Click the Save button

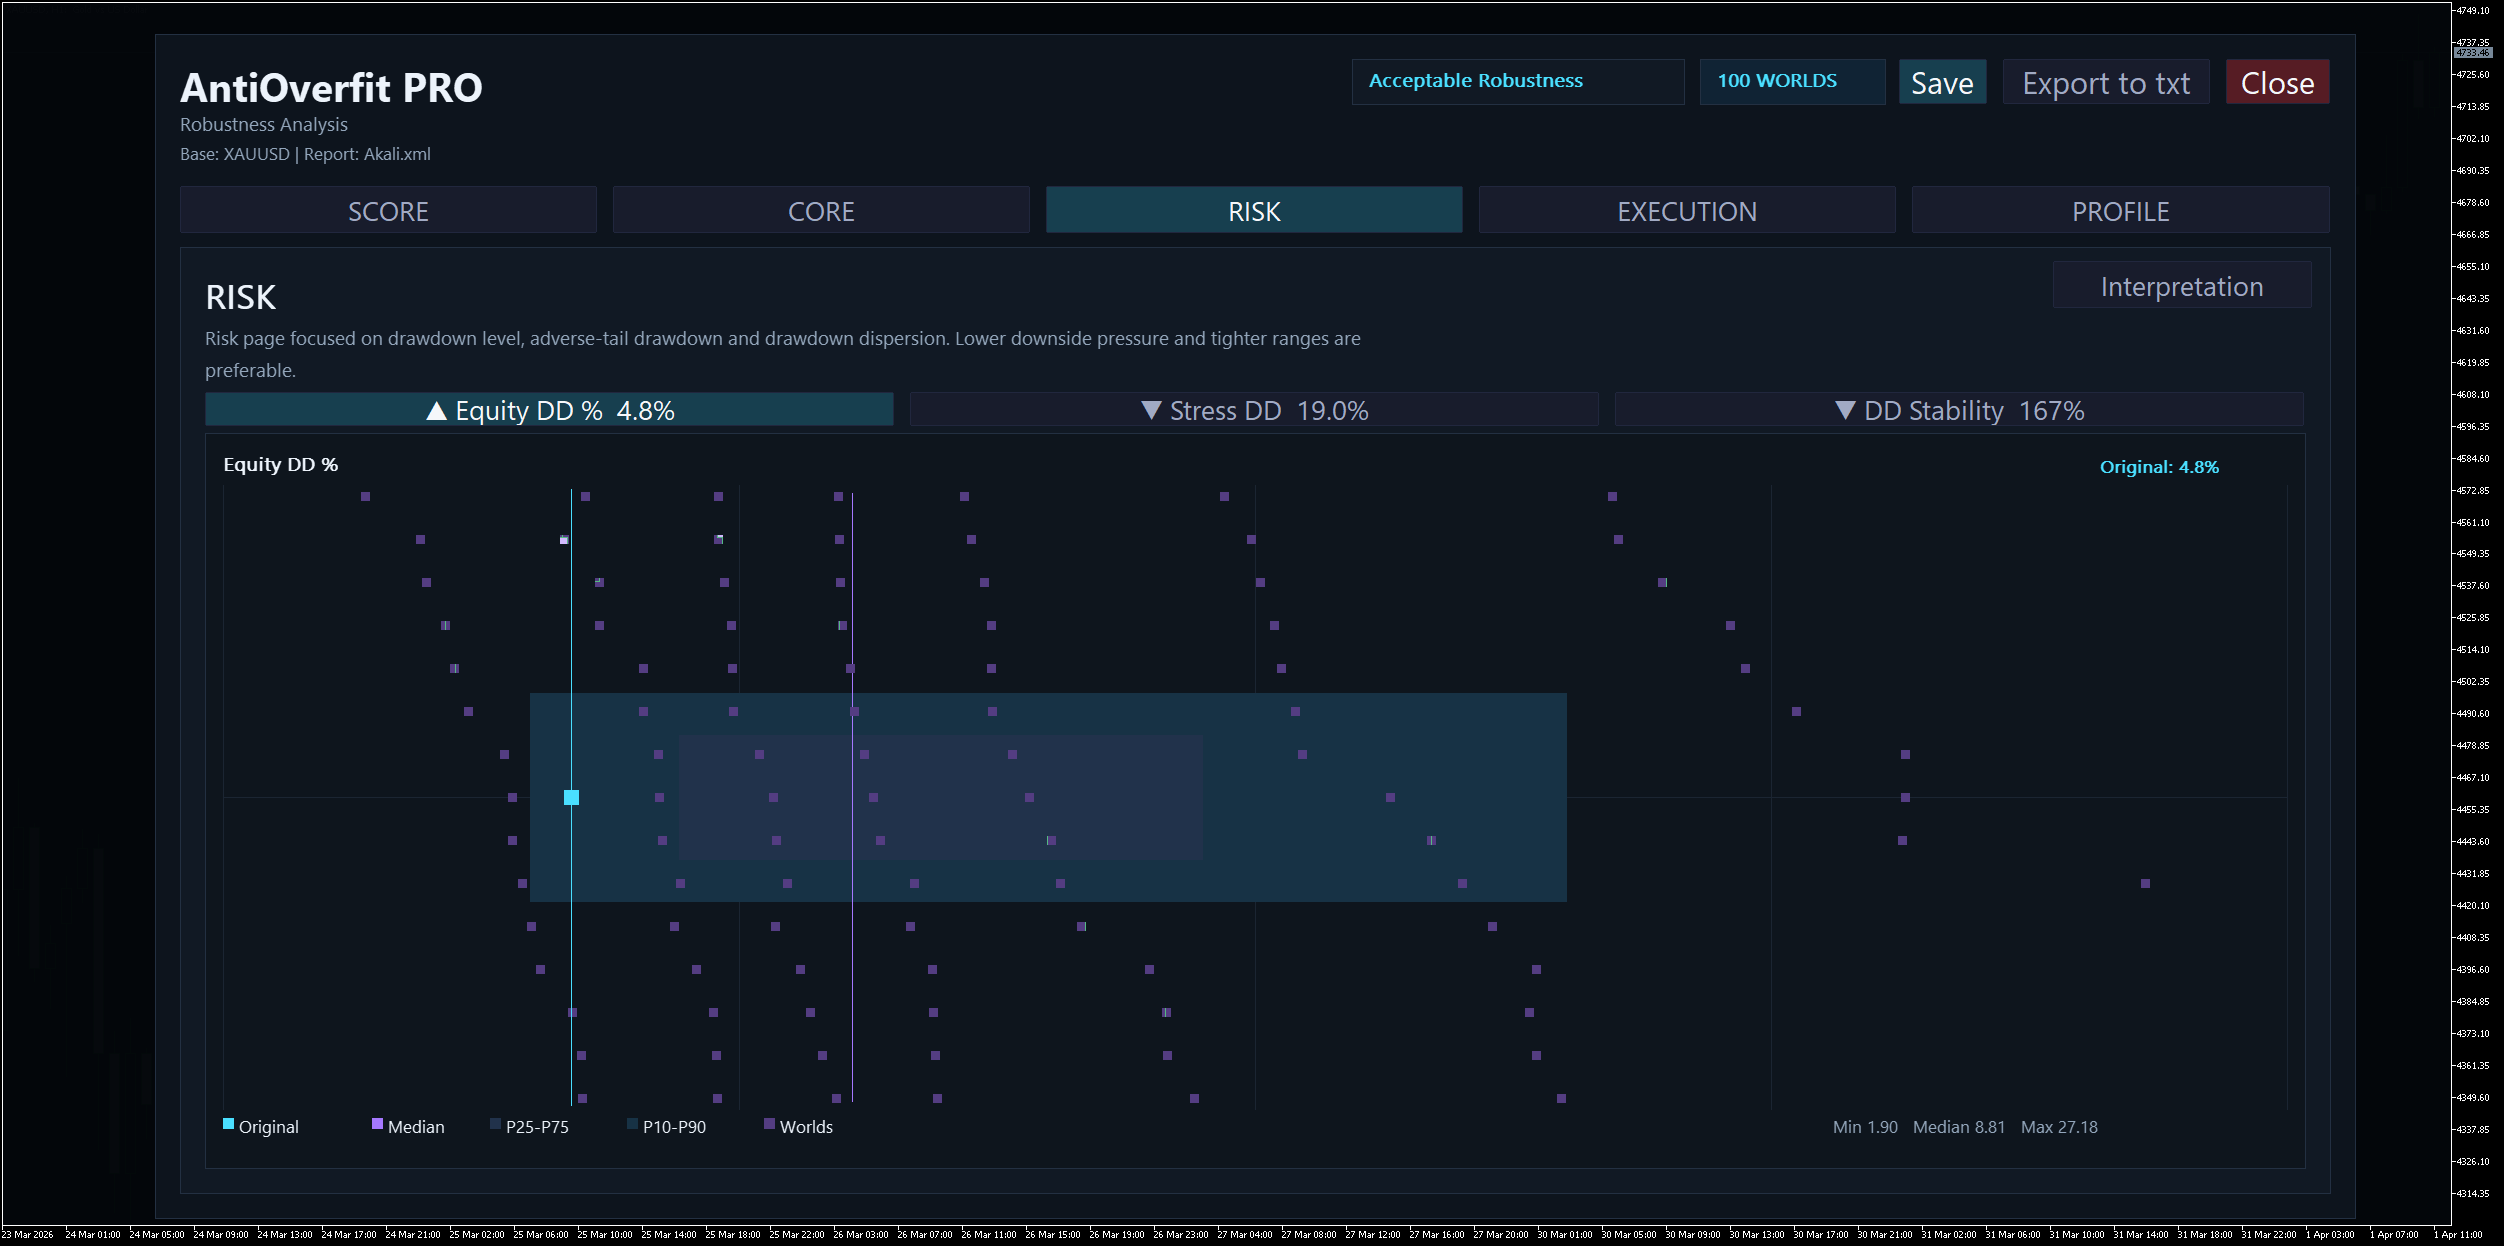pyautogui.click(x=1942, y=83)
